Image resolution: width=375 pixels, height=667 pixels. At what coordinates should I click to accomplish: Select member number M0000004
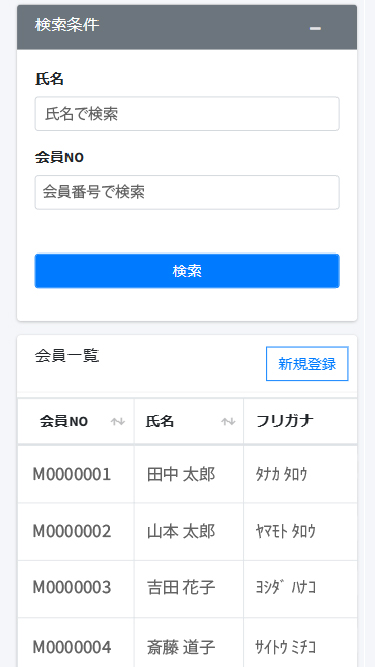72,647
